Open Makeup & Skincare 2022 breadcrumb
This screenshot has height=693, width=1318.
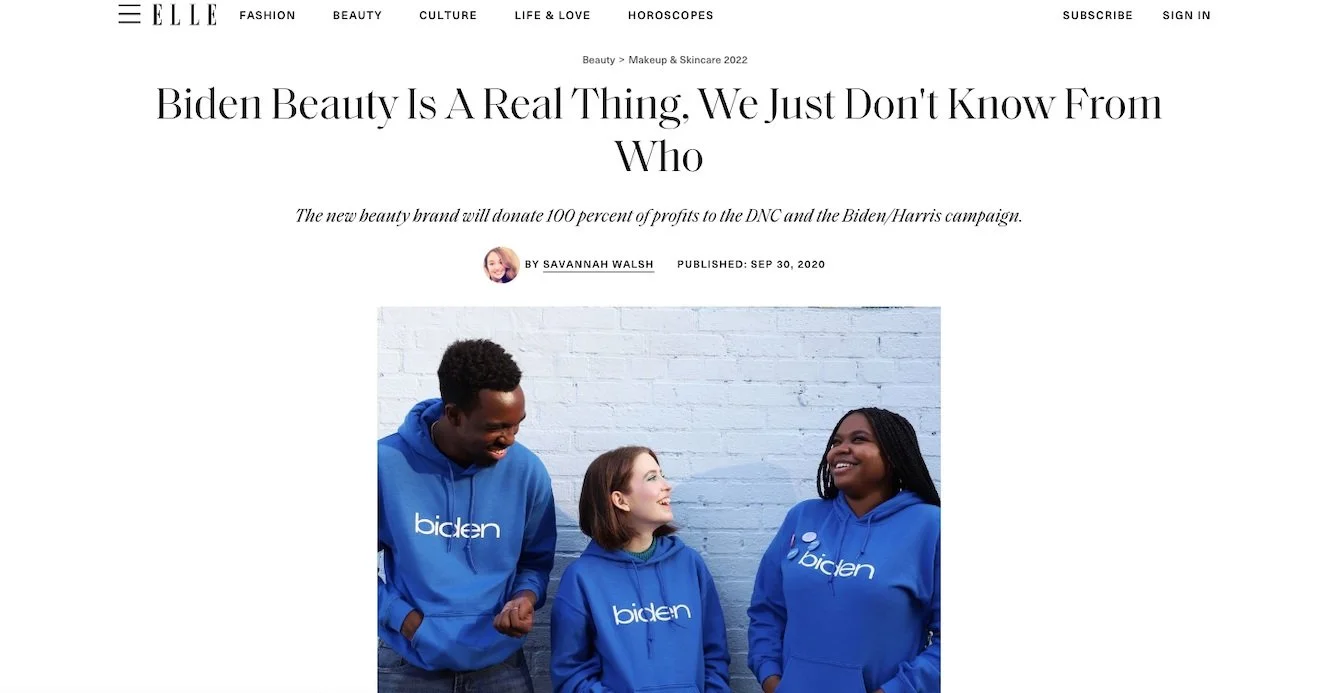687,60
